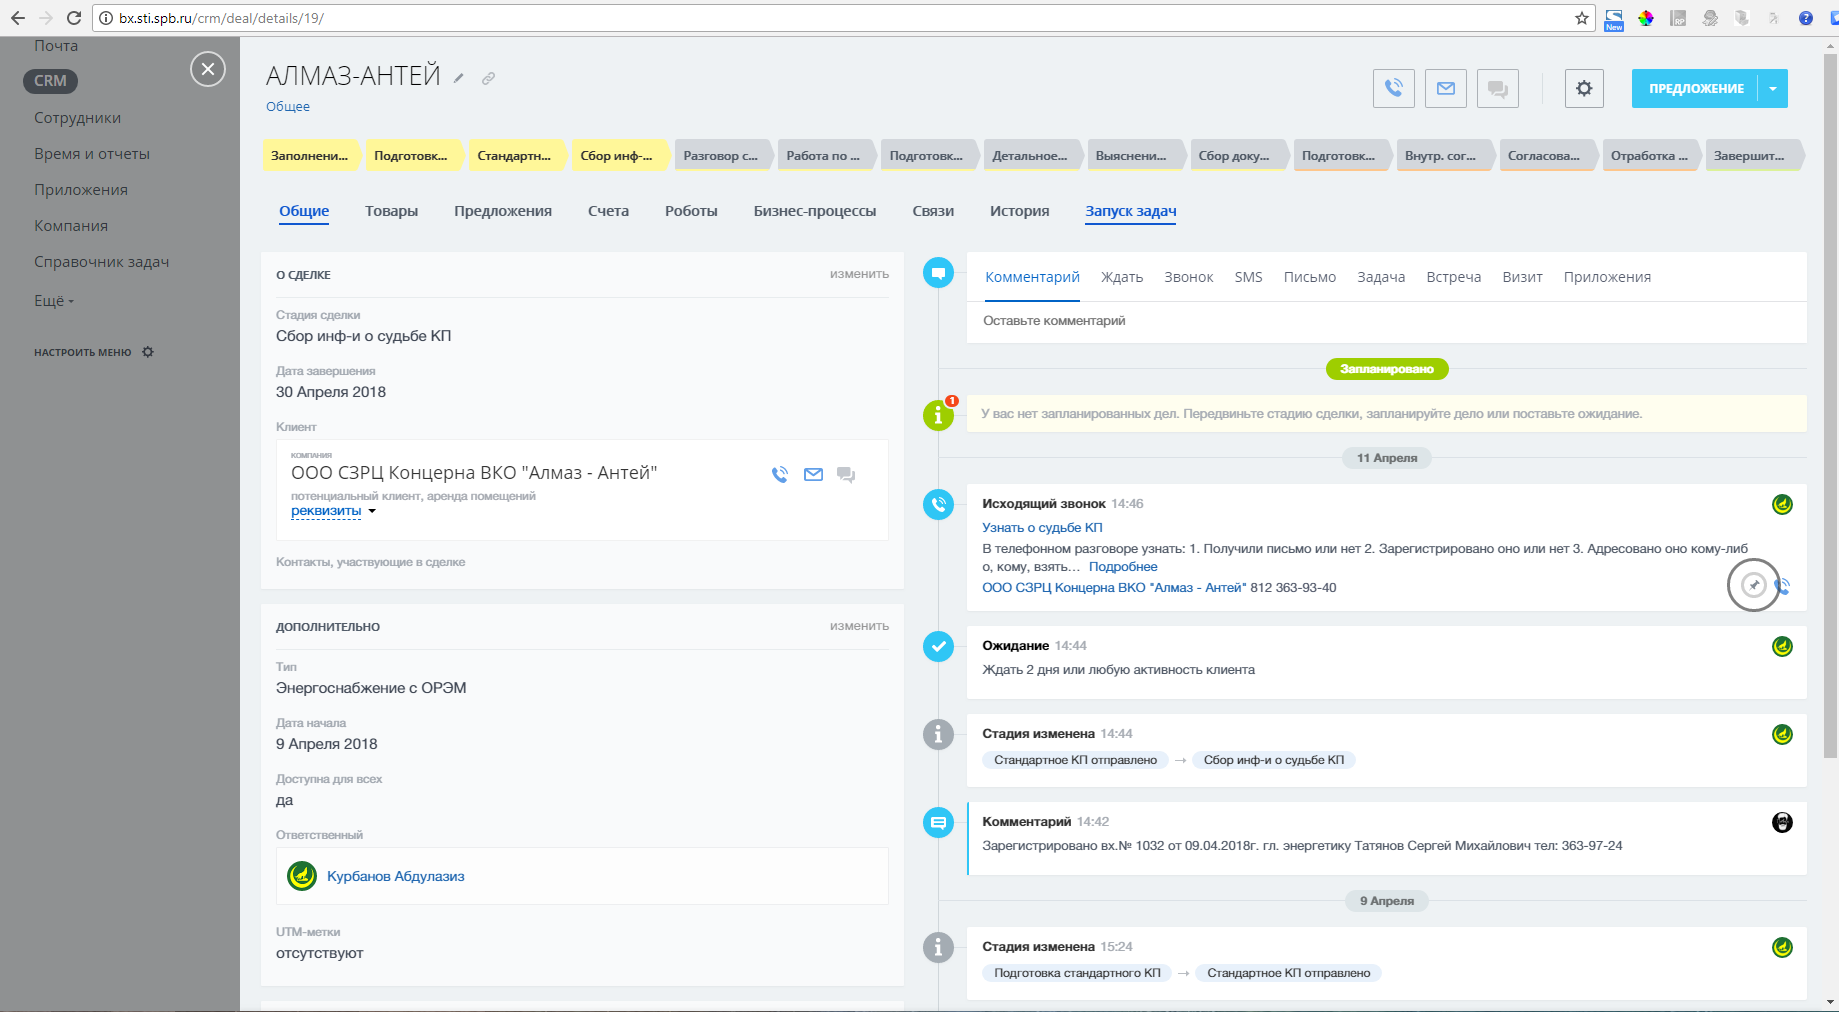
Task: Click the comment input field
Action: (x=1386, y=321)
